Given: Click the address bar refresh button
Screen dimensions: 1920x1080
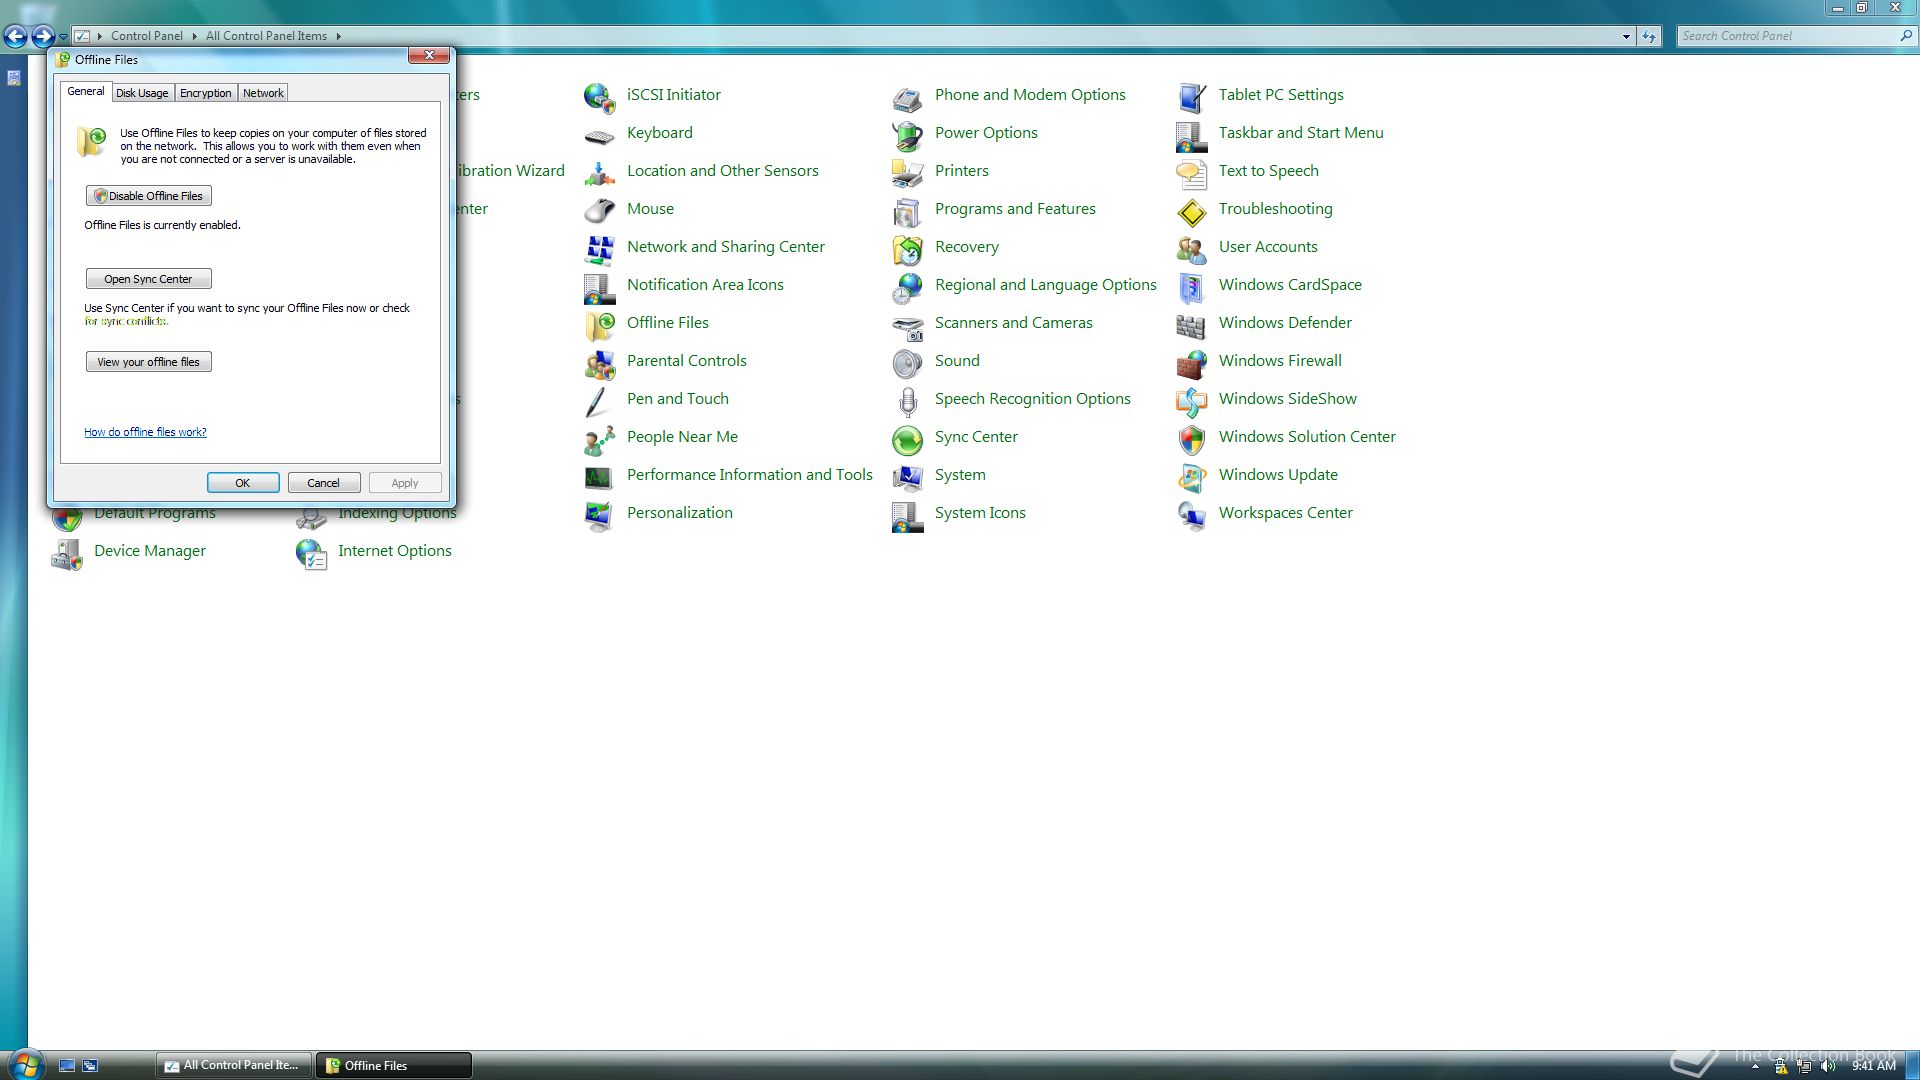Looking at the screenshot, I should 1649,36.
